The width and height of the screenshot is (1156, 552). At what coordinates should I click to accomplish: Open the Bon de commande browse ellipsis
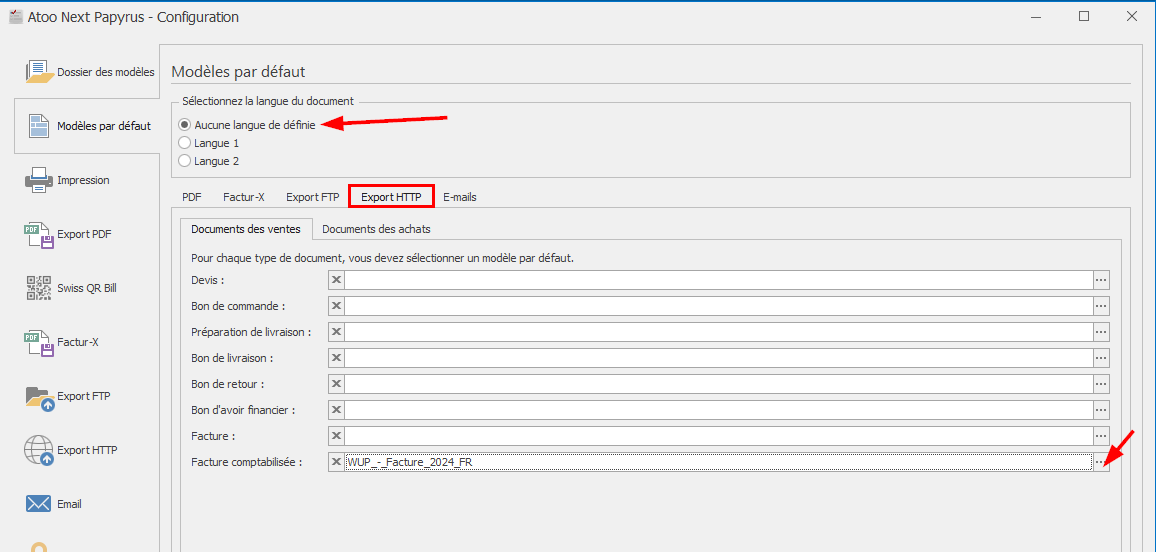click(x=1101, y=306)
